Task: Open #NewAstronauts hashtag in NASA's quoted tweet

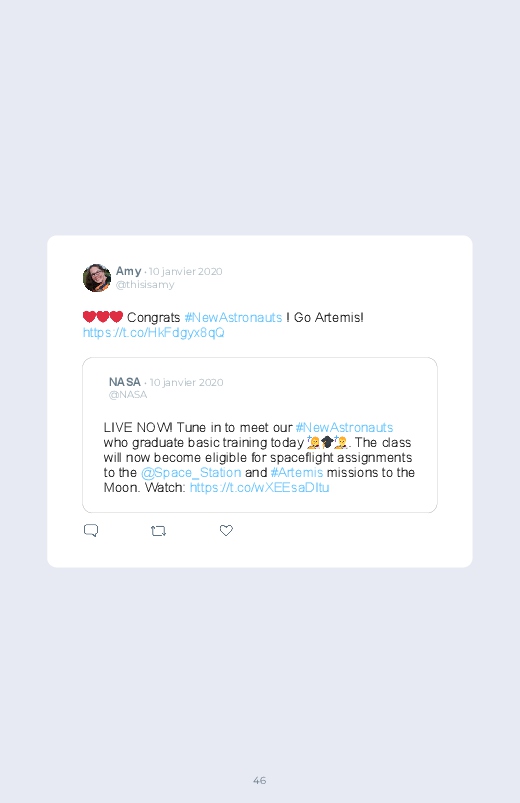Action: click(x=345, y=428)
